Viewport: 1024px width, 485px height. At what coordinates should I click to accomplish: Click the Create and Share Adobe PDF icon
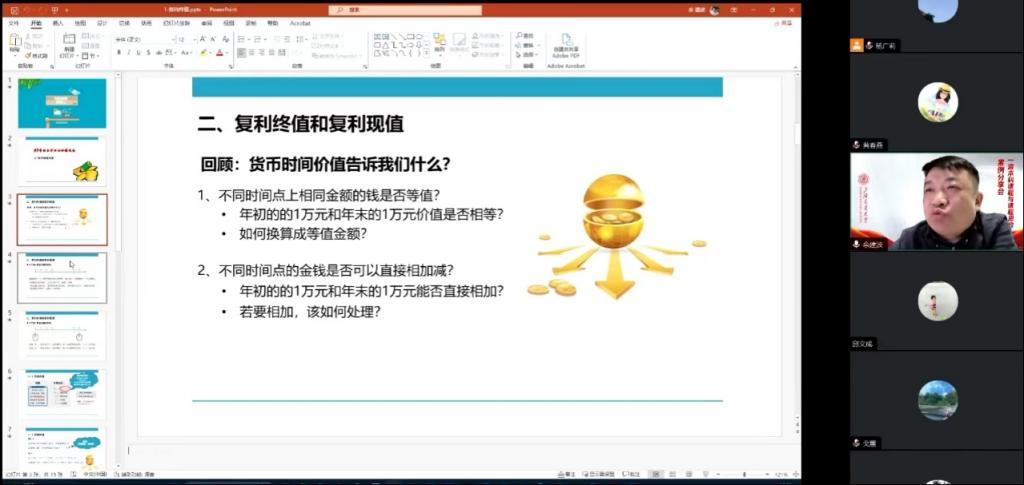click(565, 44)
